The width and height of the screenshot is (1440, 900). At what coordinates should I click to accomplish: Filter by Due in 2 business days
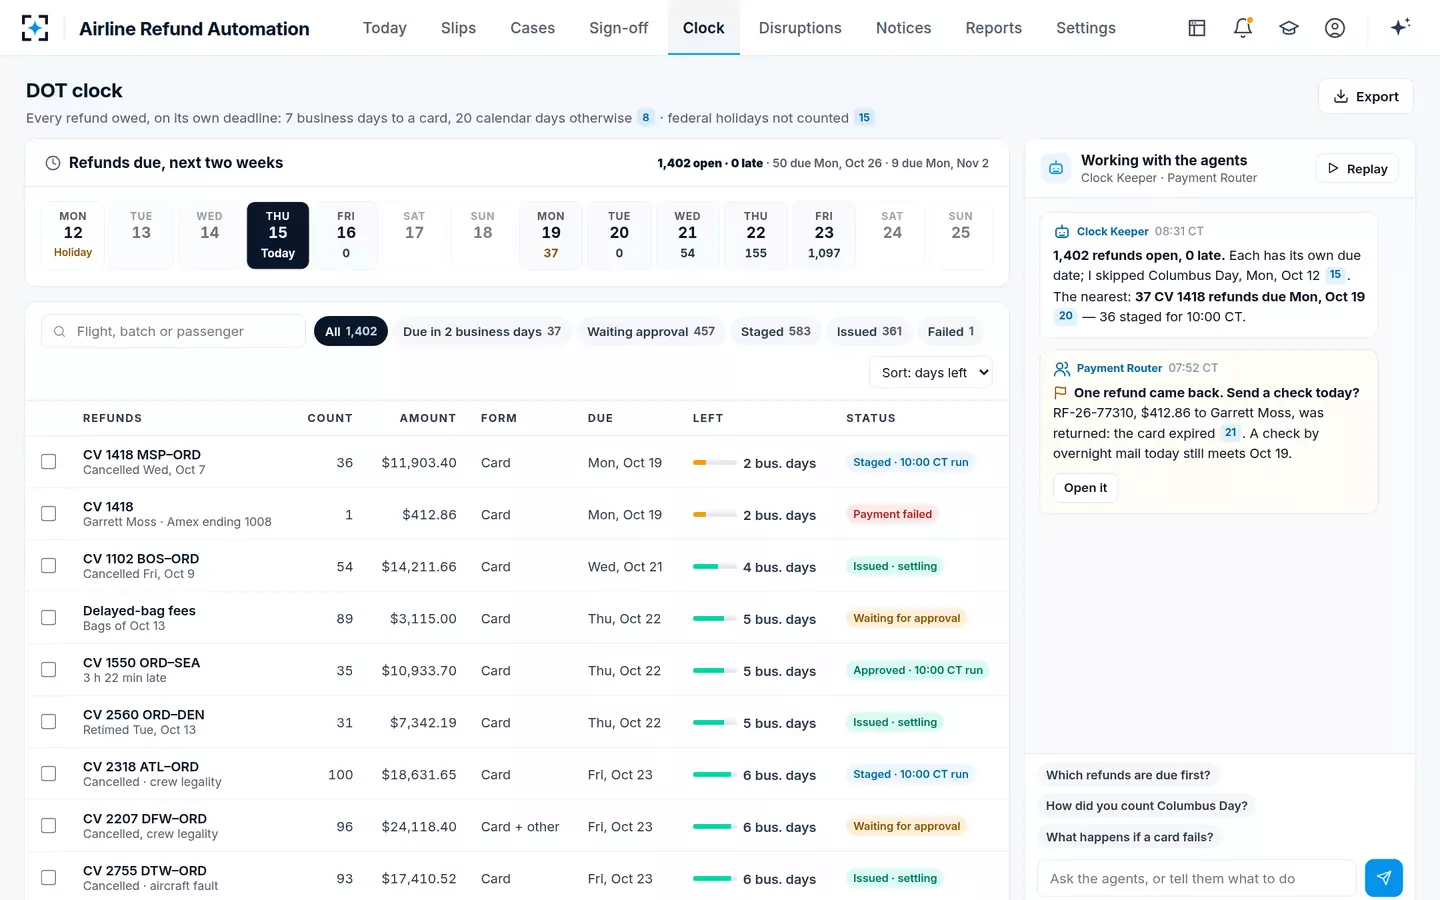click(x=482, y=331)
